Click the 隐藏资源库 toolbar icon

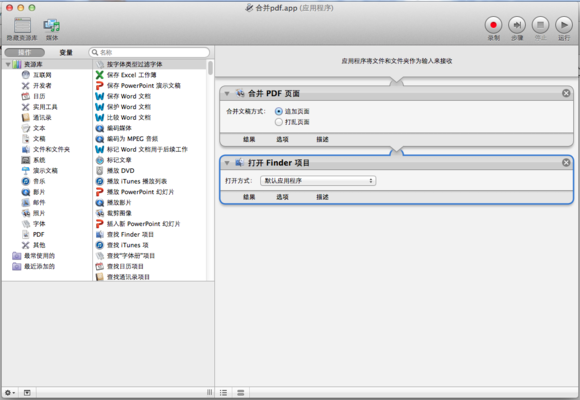coord(22,25)
